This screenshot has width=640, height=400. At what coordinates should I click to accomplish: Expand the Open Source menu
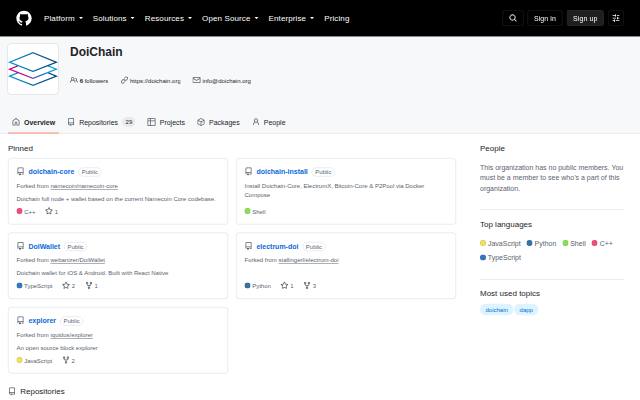click(230, 18)
